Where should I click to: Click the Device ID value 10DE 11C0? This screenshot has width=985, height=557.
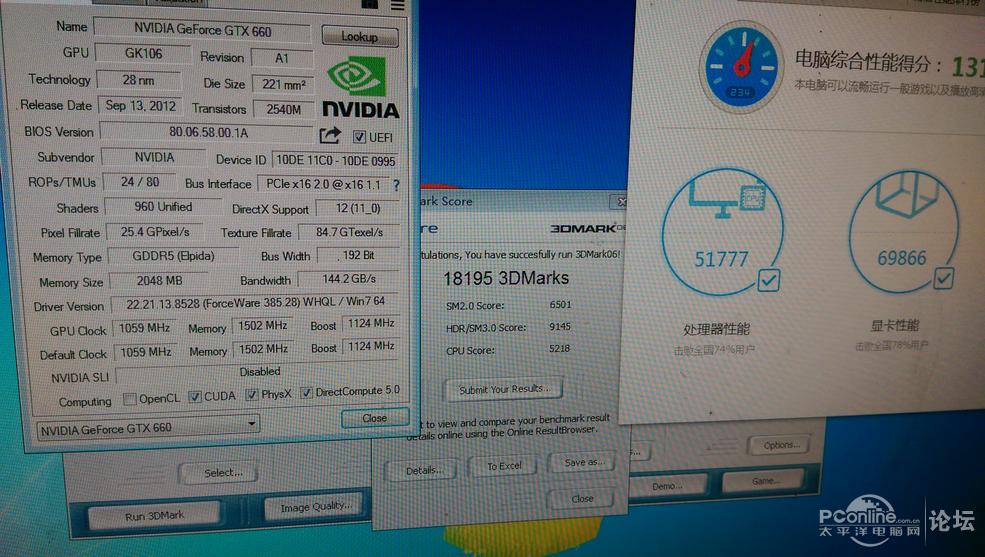click(335, 160)
